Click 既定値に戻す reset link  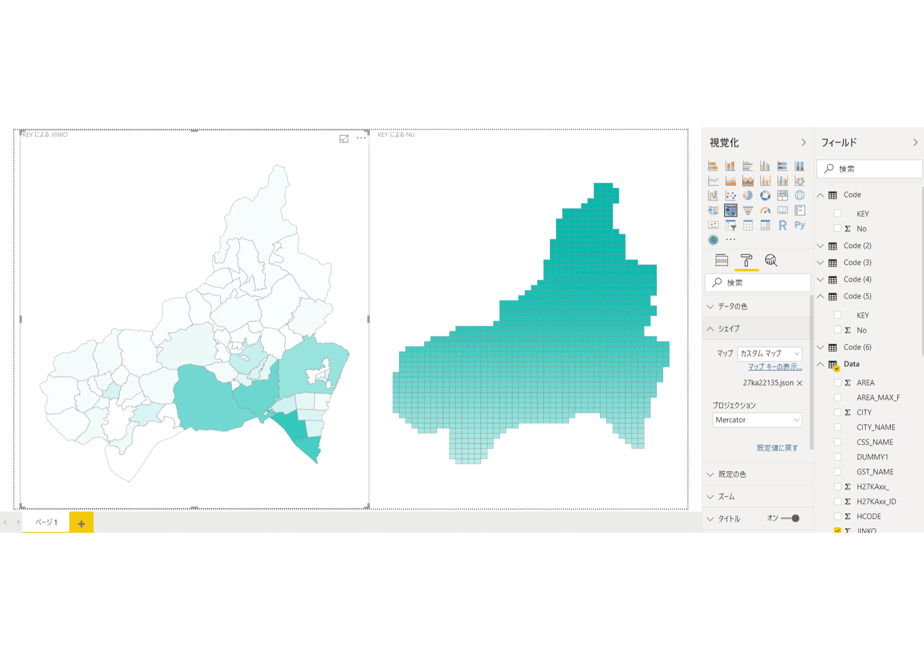777,448
